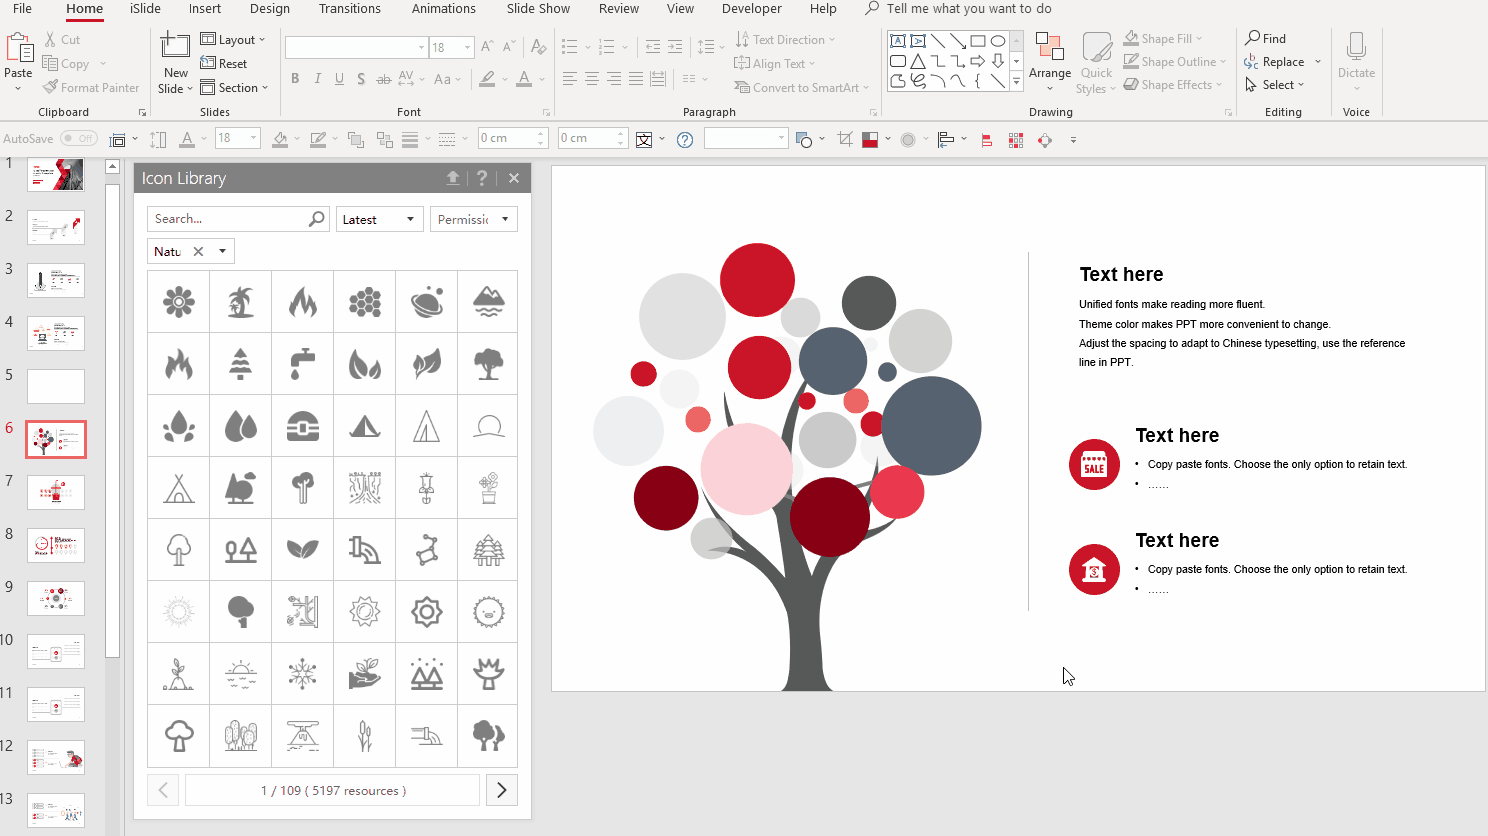Screen dimensions: 1488x836
Task: Expand the font size dropdown
Action: click(466, 46)
